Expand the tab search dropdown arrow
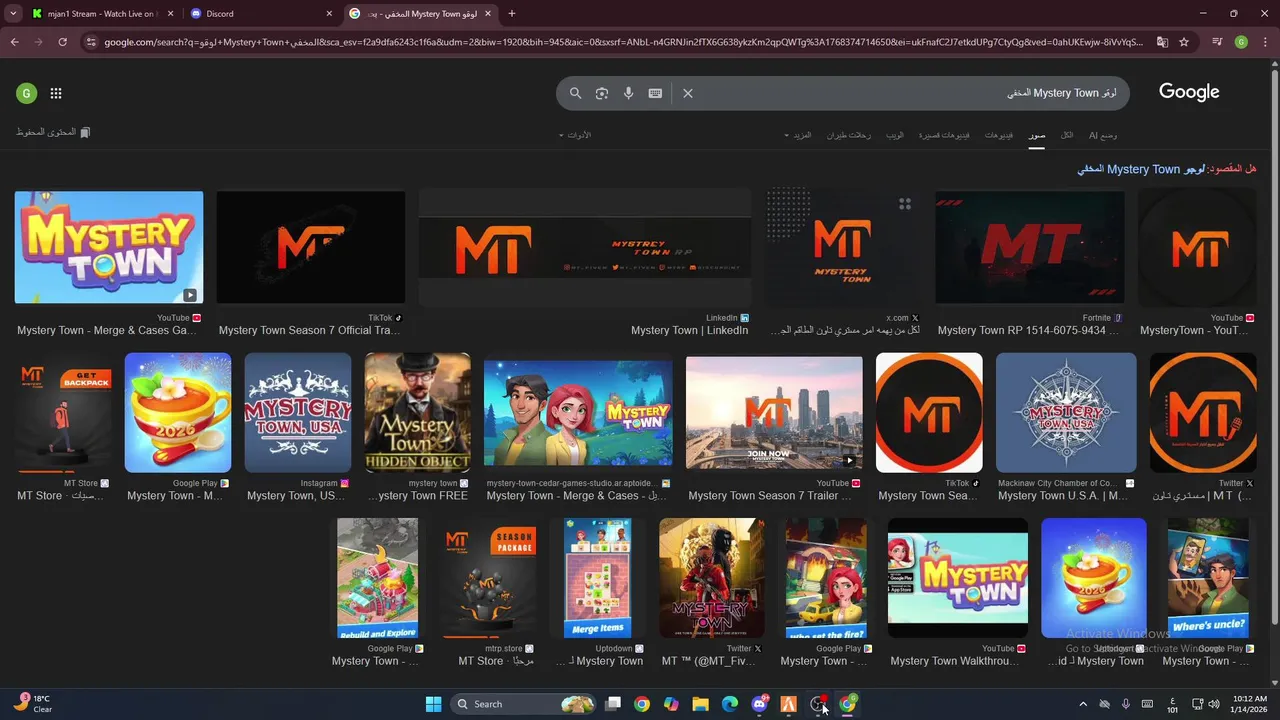 tap(14, 14)
